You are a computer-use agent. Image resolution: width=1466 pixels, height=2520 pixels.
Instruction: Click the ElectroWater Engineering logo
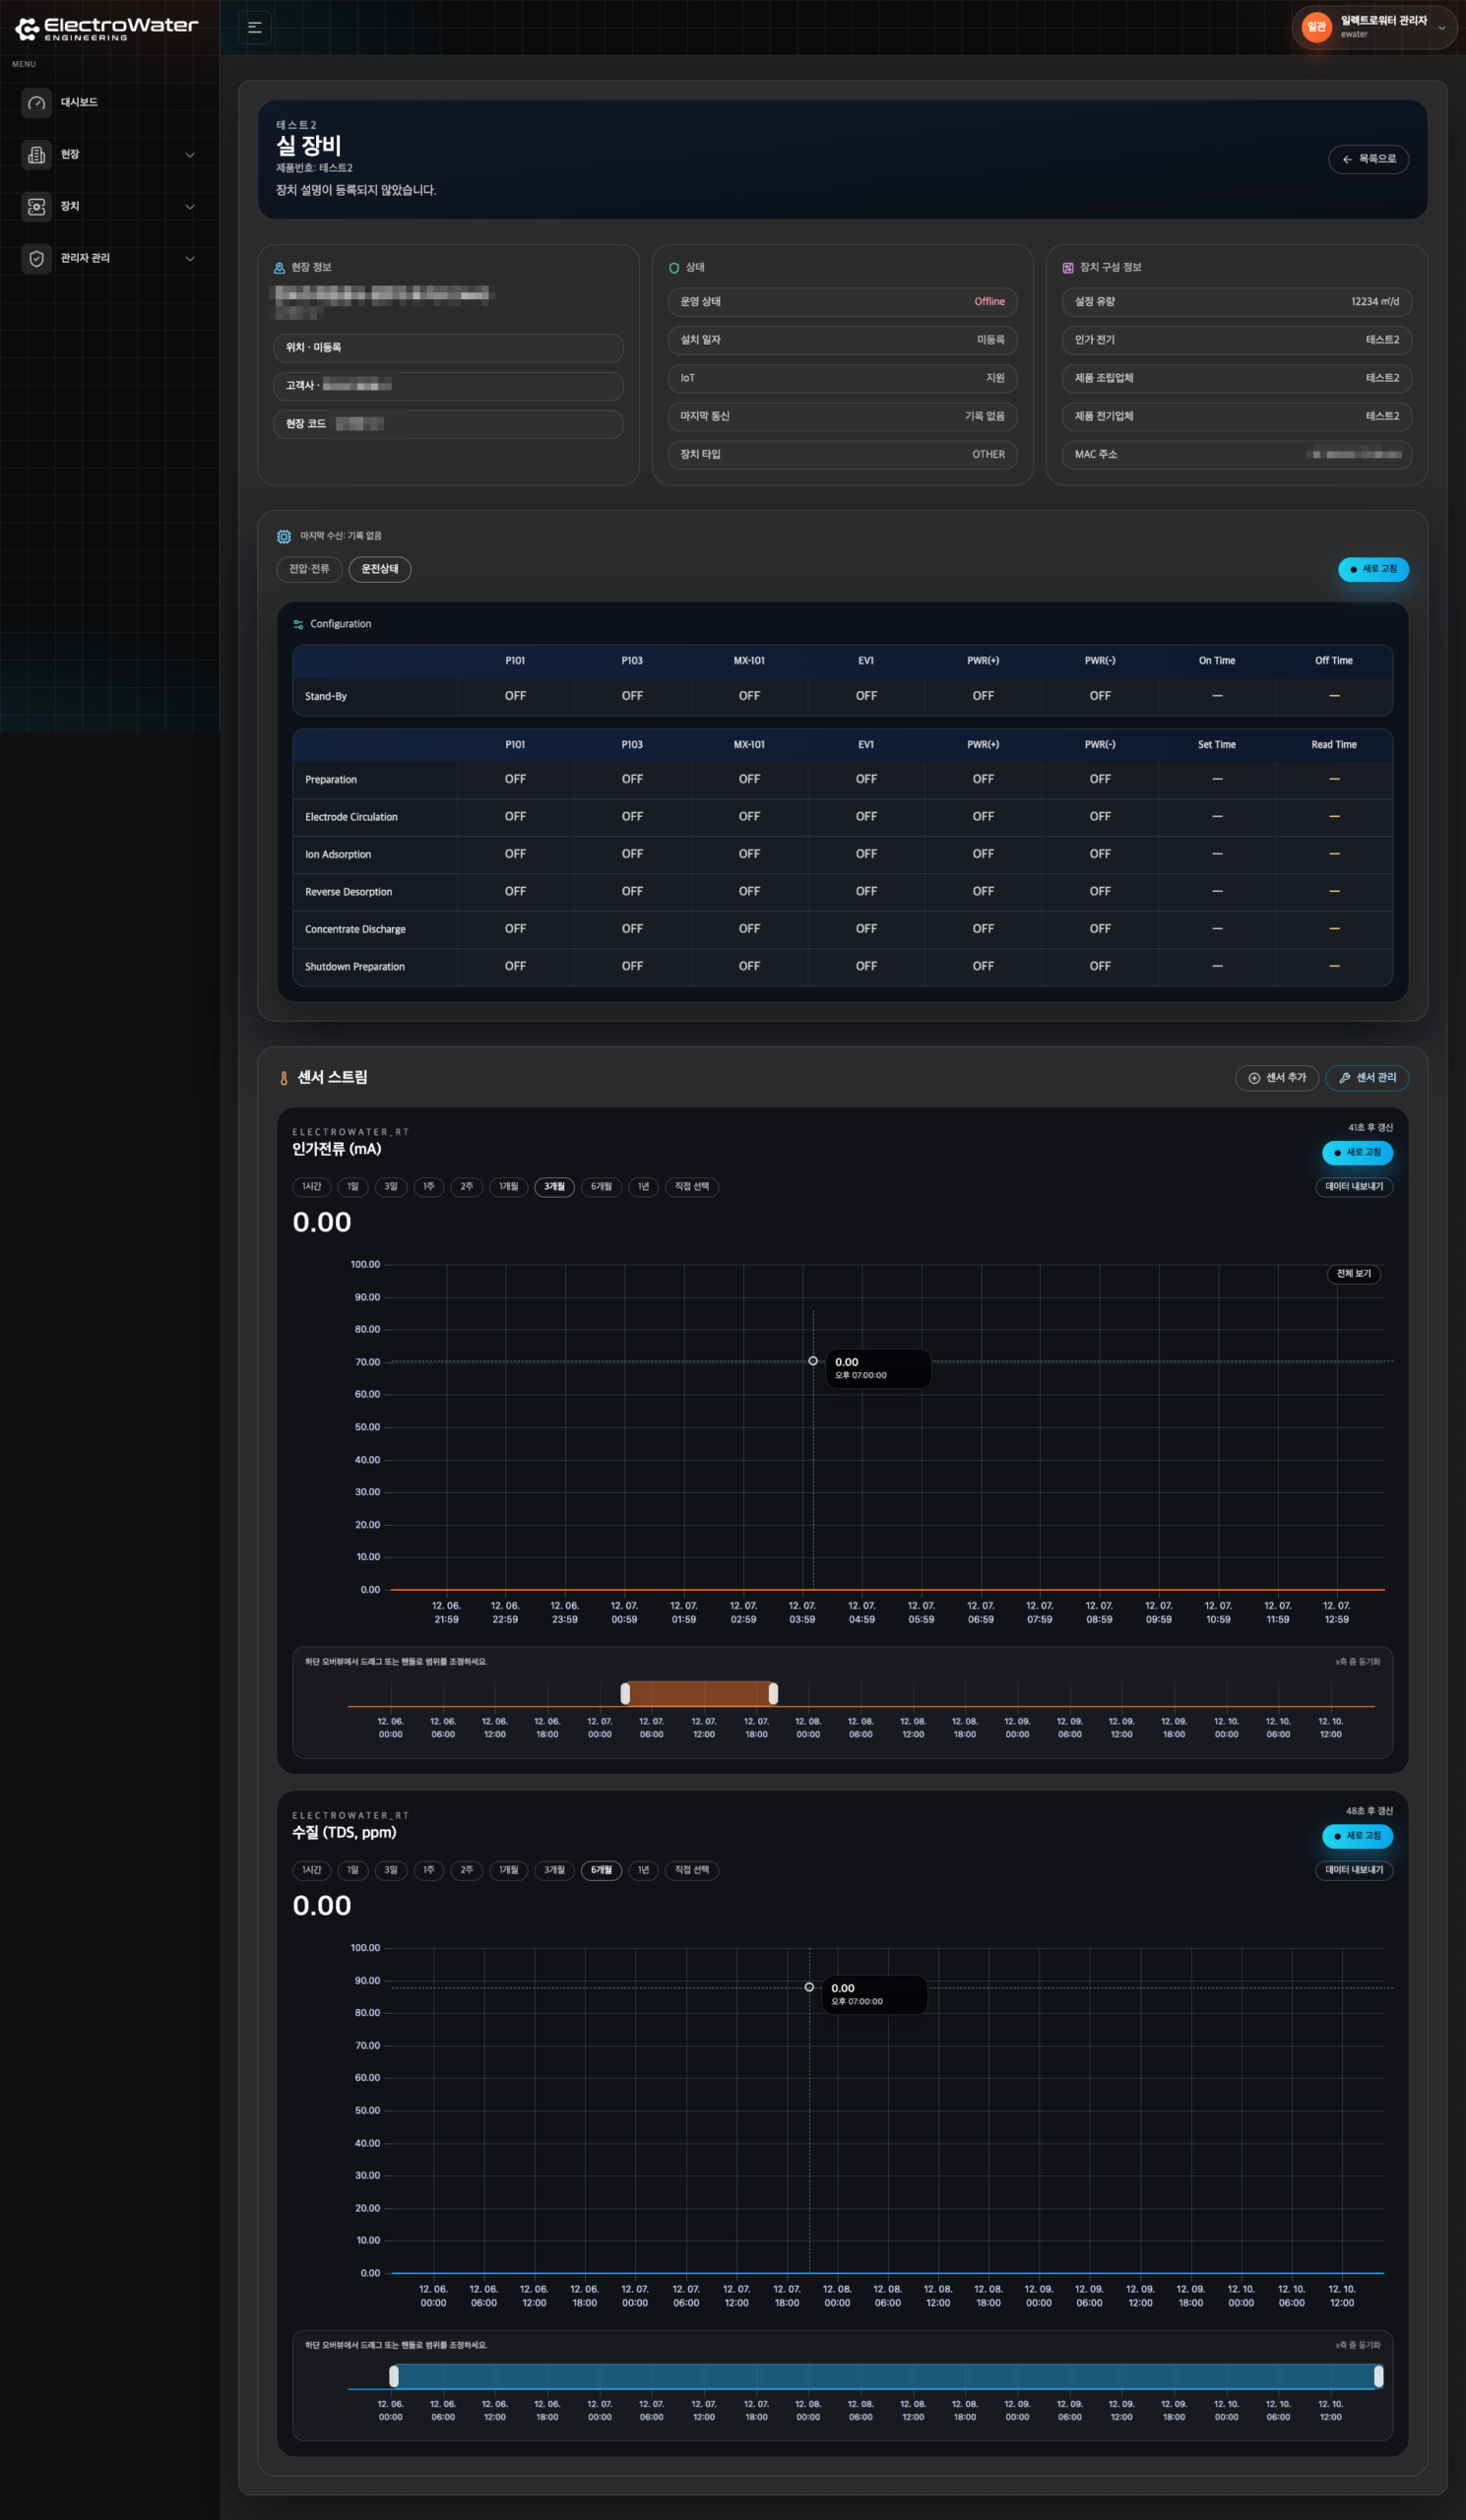click(107, 28)
